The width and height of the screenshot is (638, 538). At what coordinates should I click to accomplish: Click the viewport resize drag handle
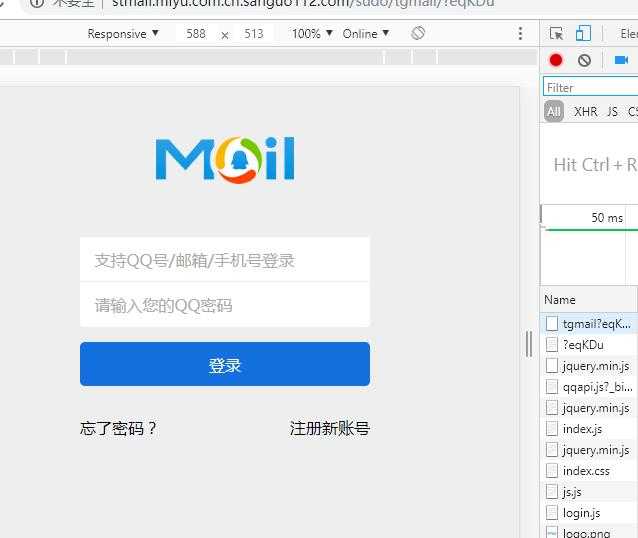click(529, 344)
